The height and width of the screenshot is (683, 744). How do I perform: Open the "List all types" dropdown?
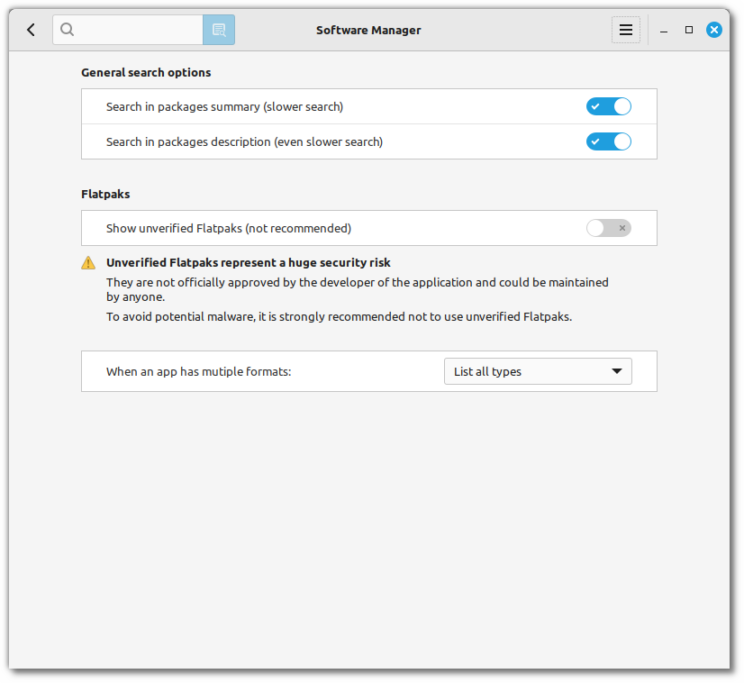click(537, 372)
